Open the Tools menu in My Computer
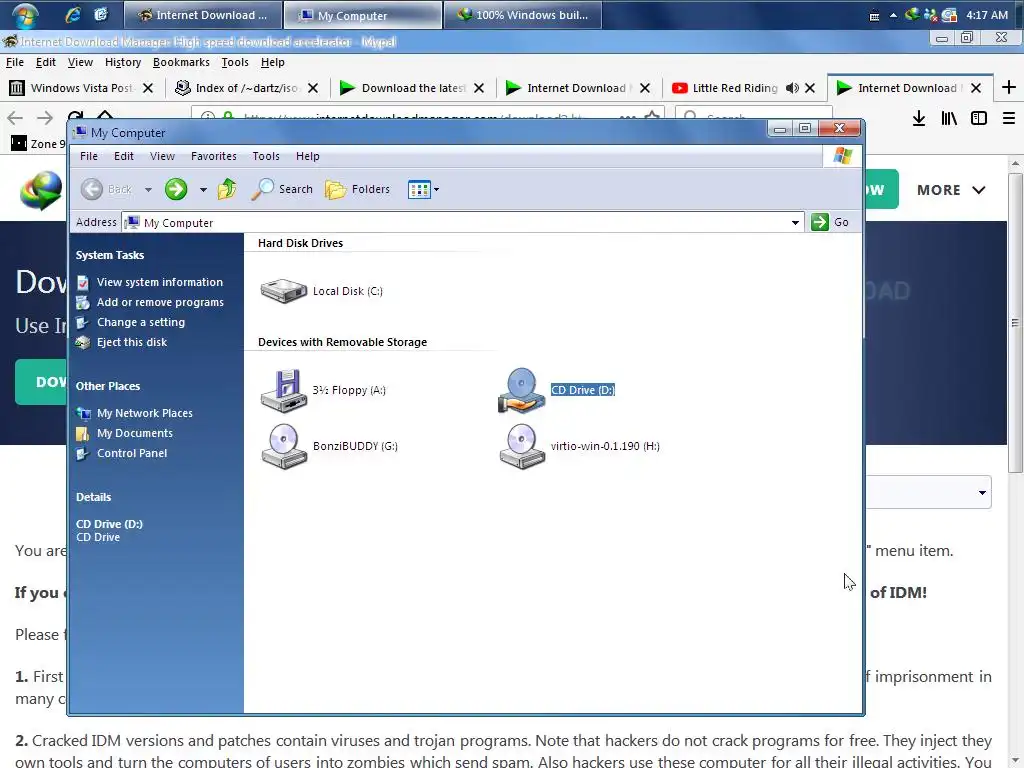1024x768 pixels. 266,156
